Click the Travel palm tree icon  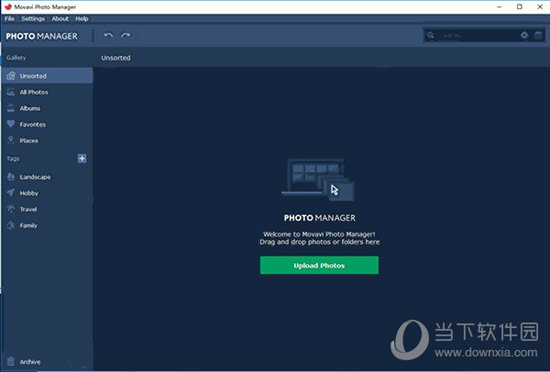(x=11, y=209)
